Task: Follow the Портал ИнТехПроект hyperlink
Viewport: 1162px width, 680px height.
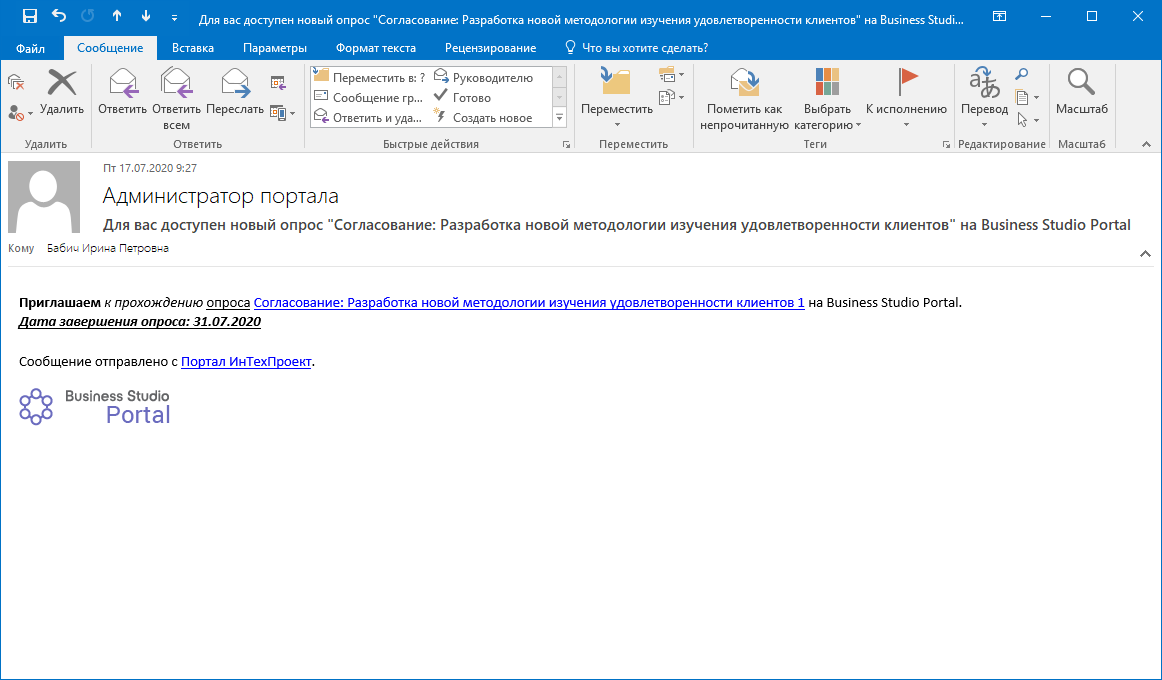Action: point(246,361)
